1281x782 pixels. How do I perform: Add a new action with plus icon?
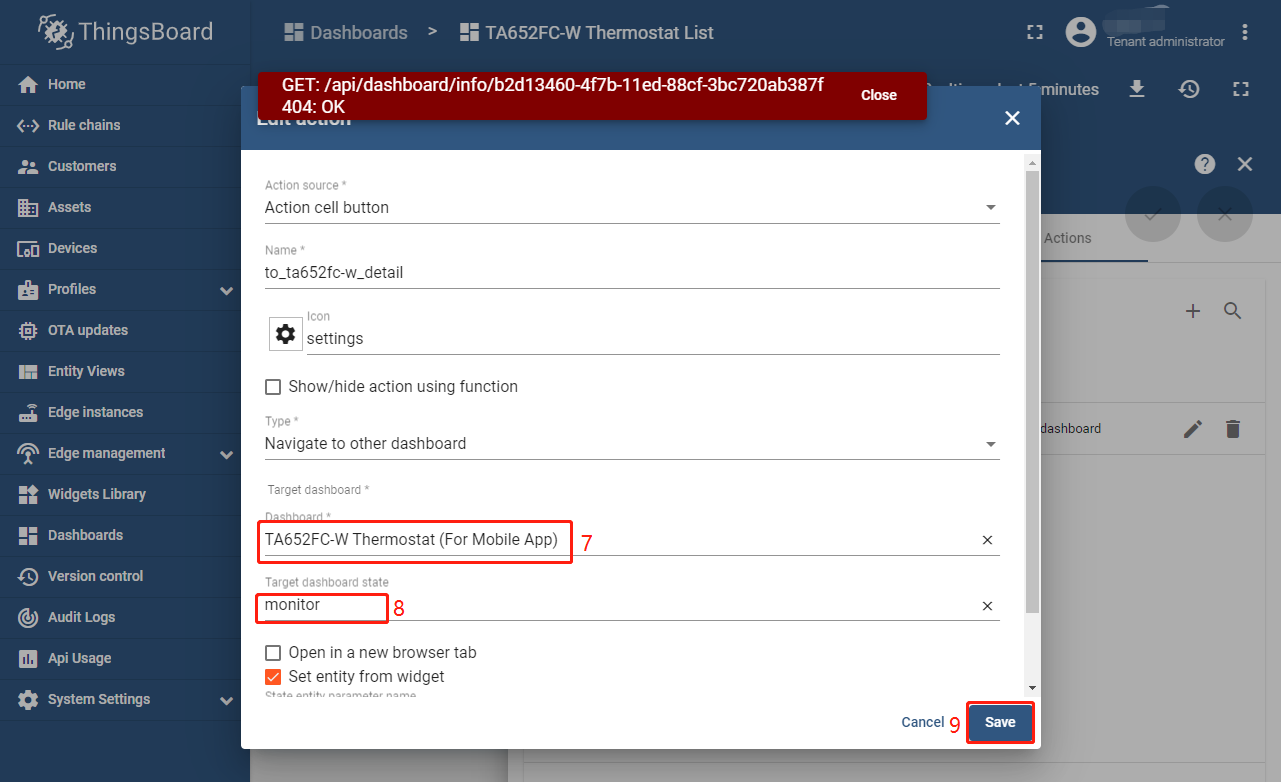tap(1193, 311)
